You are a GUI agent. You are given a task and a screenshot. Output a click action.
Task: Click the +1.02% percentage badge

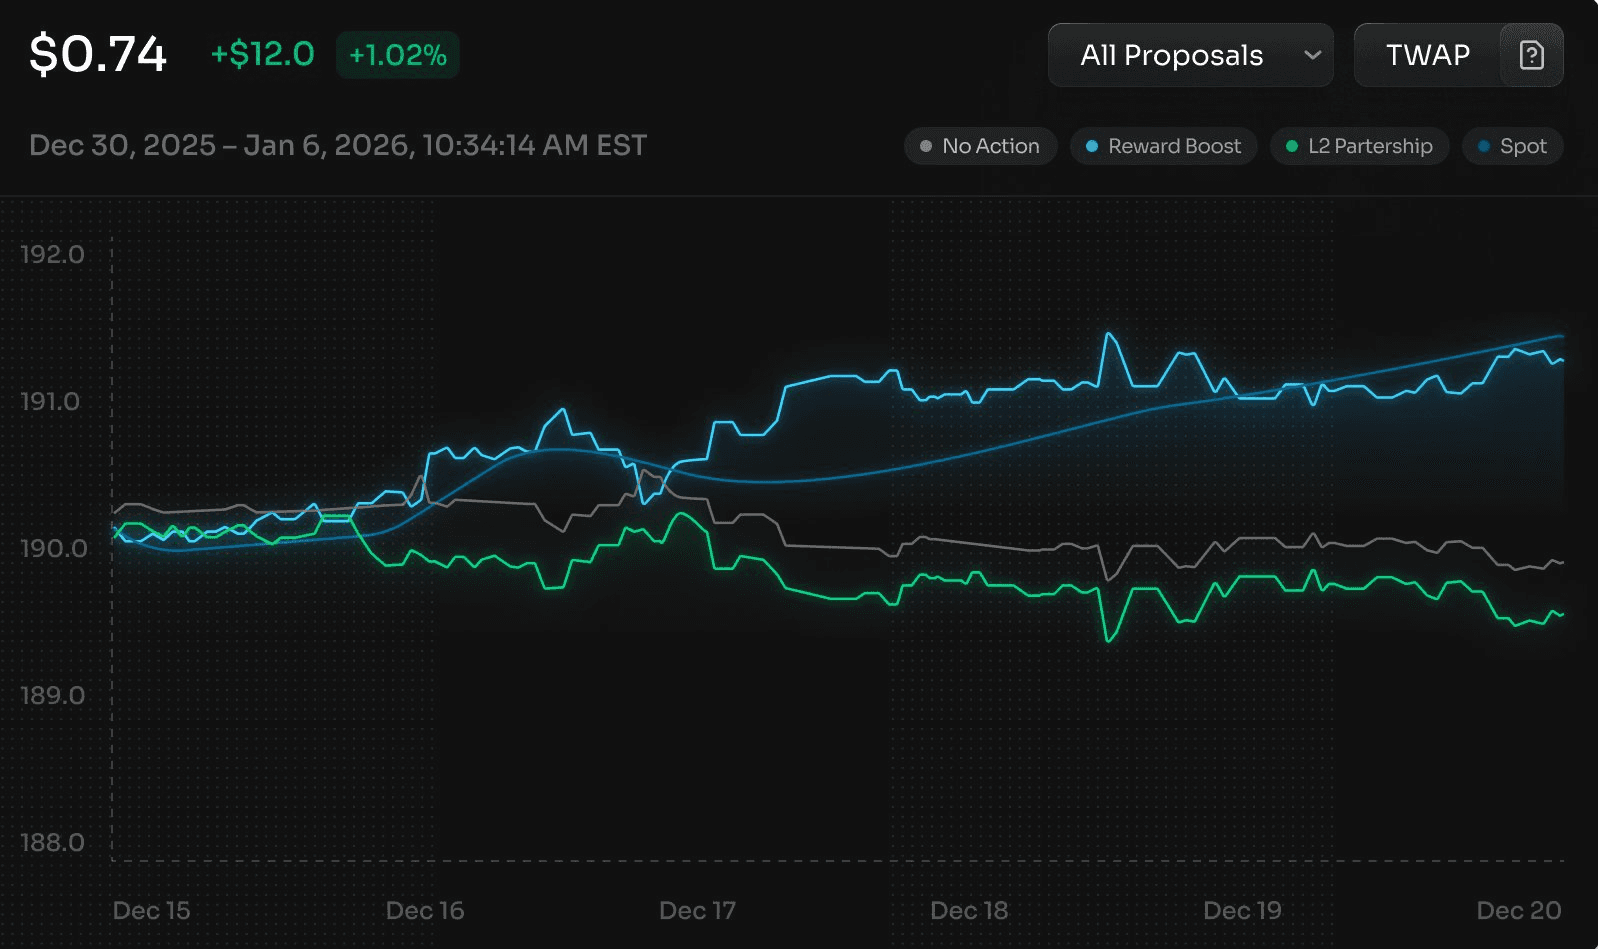pyautogui.click(x=397, y=56)
